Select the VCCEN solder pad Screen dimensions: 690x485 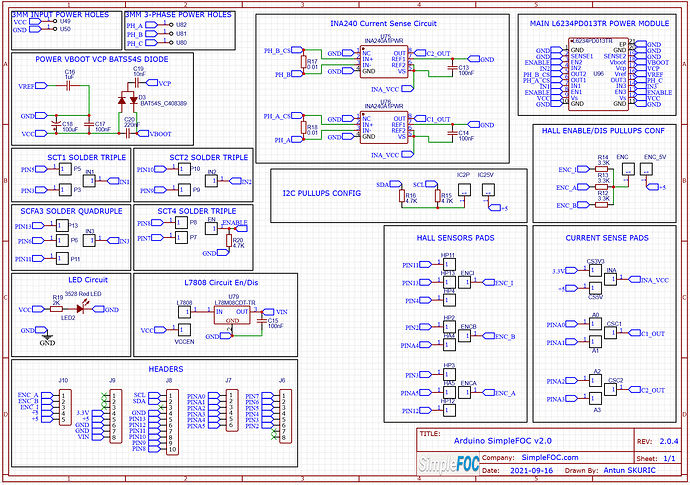point(184,330)
